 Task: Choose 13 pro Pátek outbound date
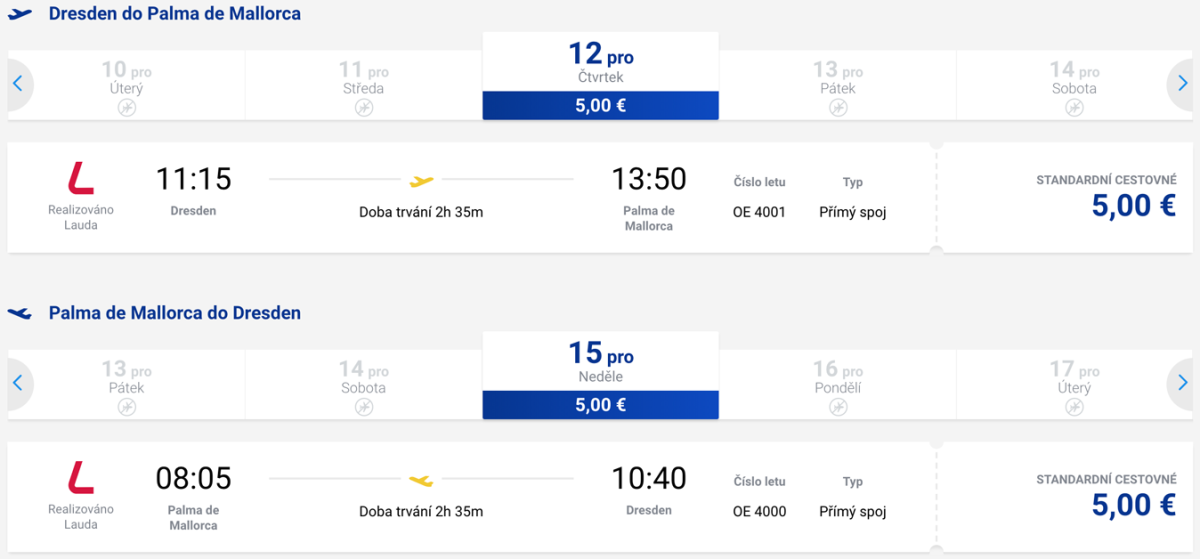coord(838,80)
